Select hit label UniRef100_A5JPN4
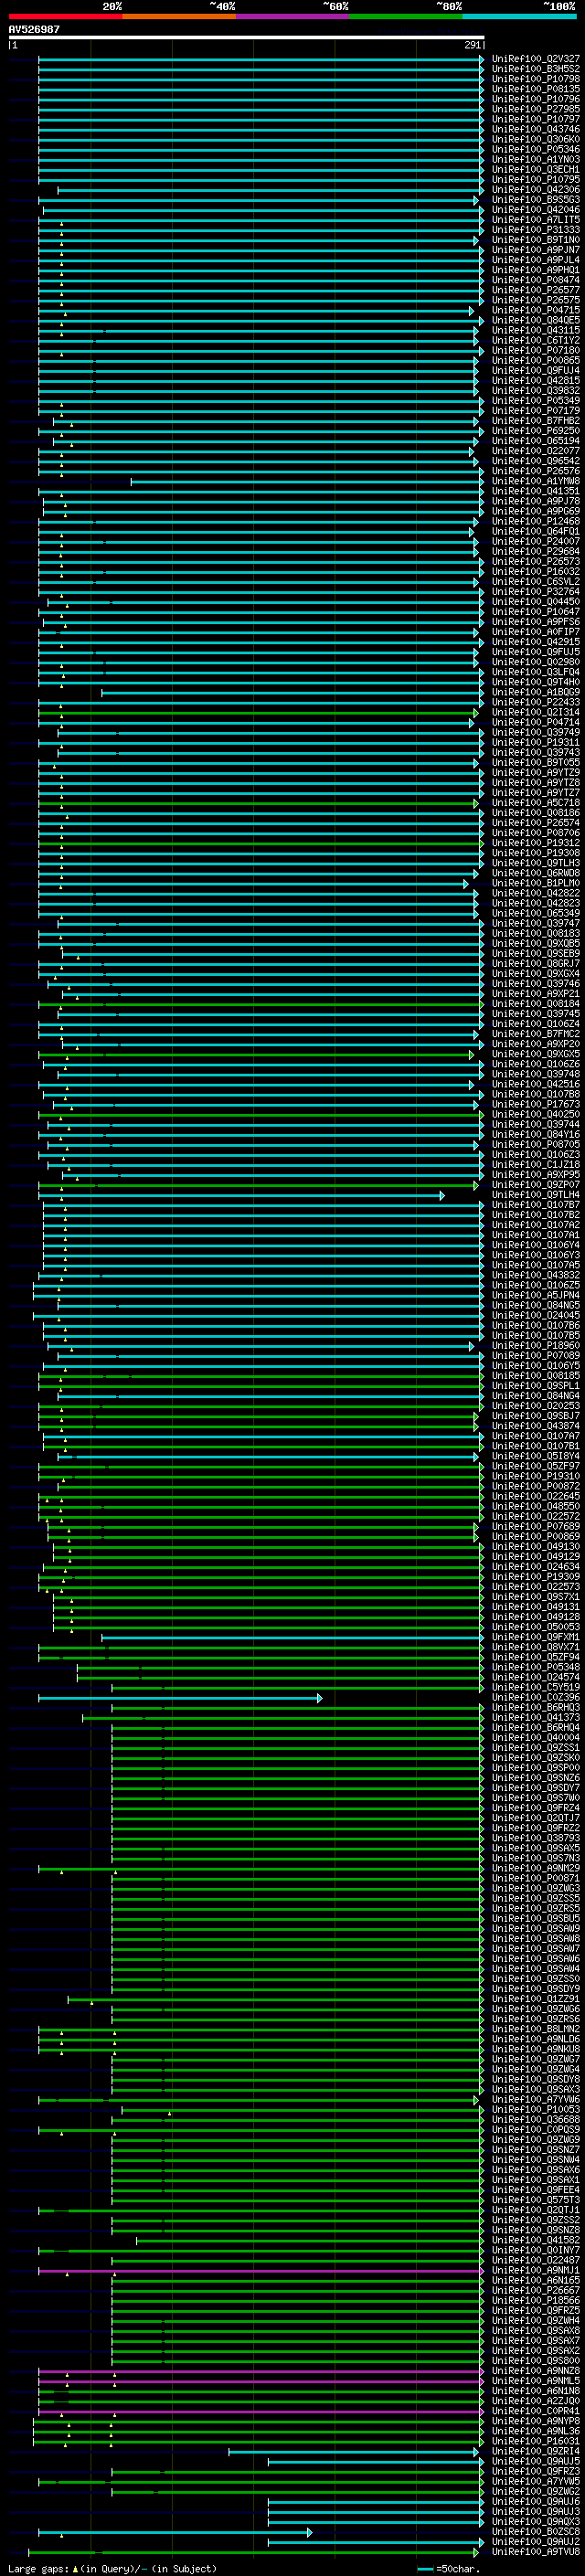The width and height of the screenshot is (585, 2576). (x=536, y=1295)
